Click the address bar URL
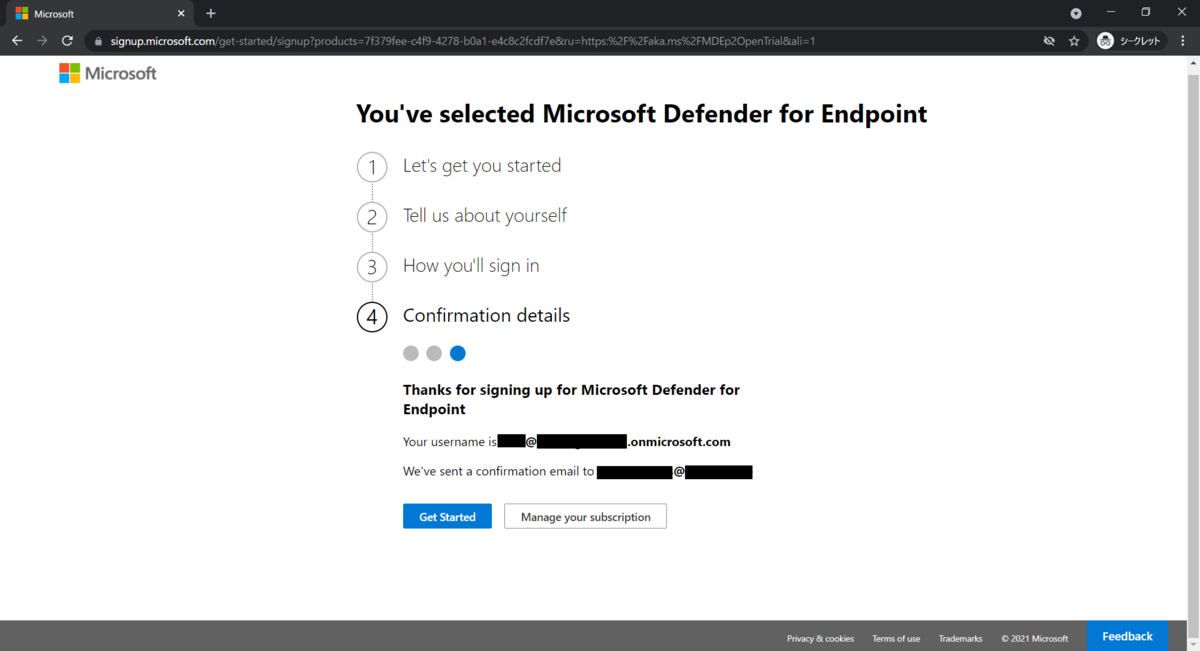Screen dimensions: 1200x651 pos(461,41)
